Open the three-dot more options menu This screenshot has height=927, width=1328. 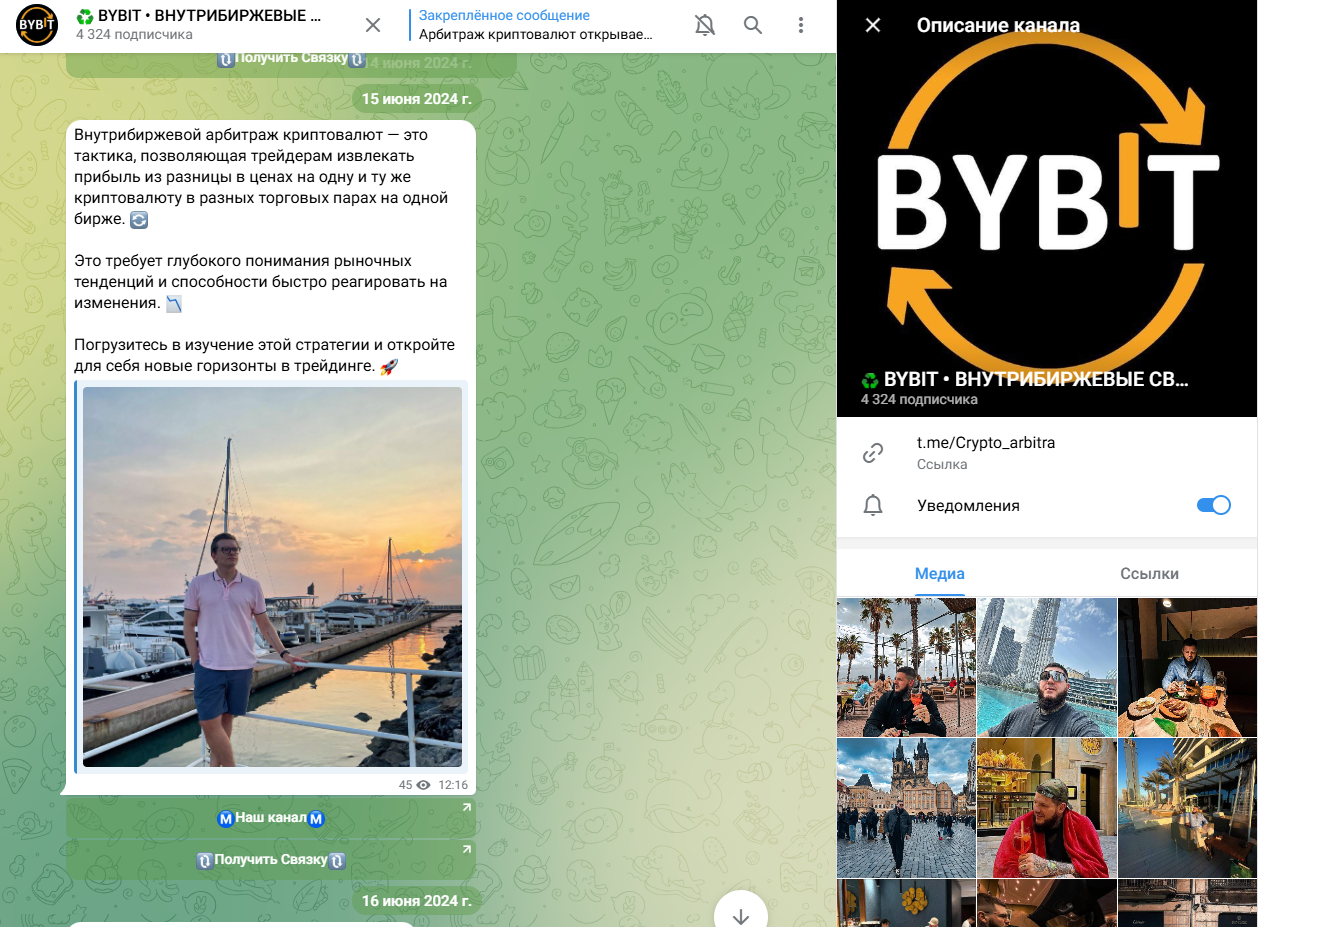pos(800,25)
